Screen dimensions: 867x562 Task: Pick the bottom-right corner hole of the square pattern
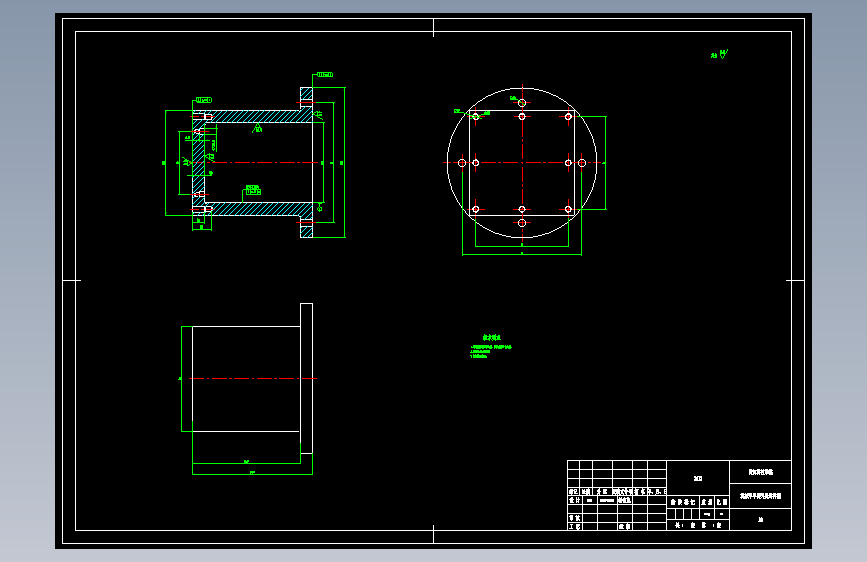[x=568, y=209]
